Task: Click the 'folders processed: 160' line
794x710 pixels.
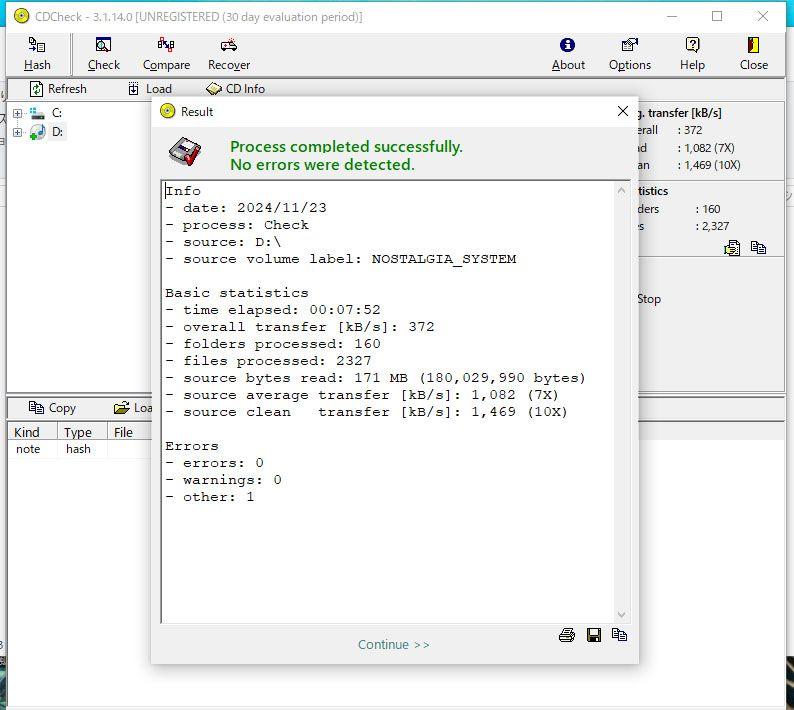Action: point(272,344)
